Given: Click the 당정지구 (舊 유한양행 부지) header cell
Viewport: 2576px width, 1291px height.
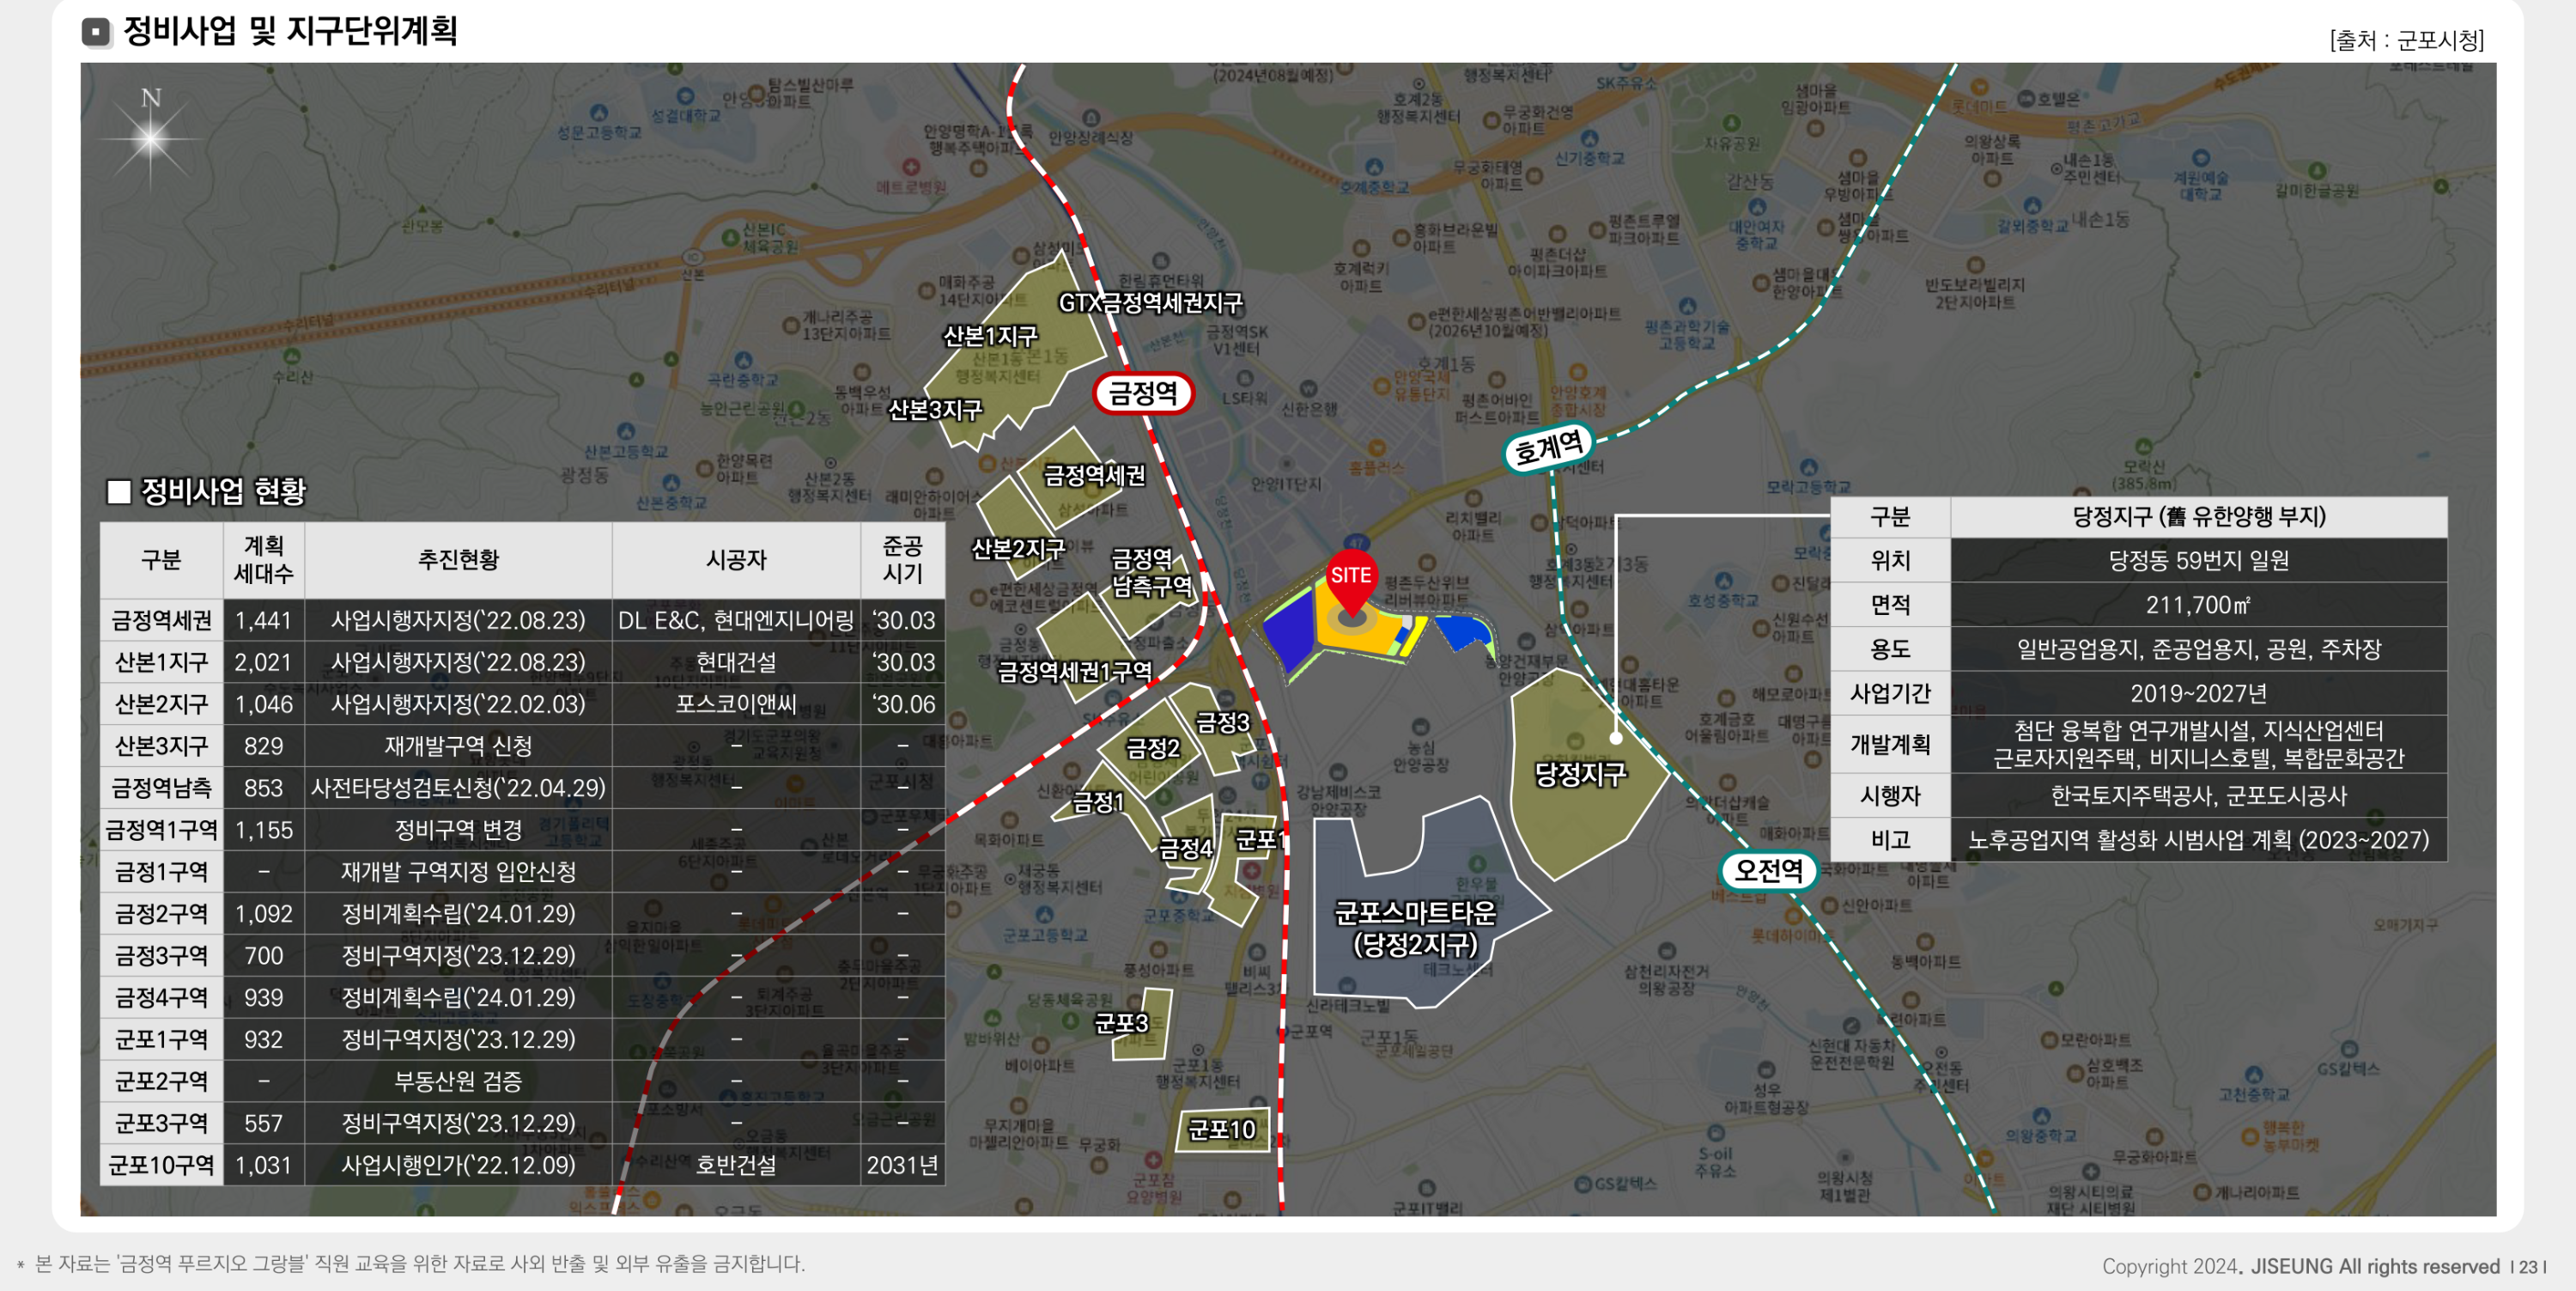Looking at the screenshot, I should pyautogui.click(x=2198, y=516).
